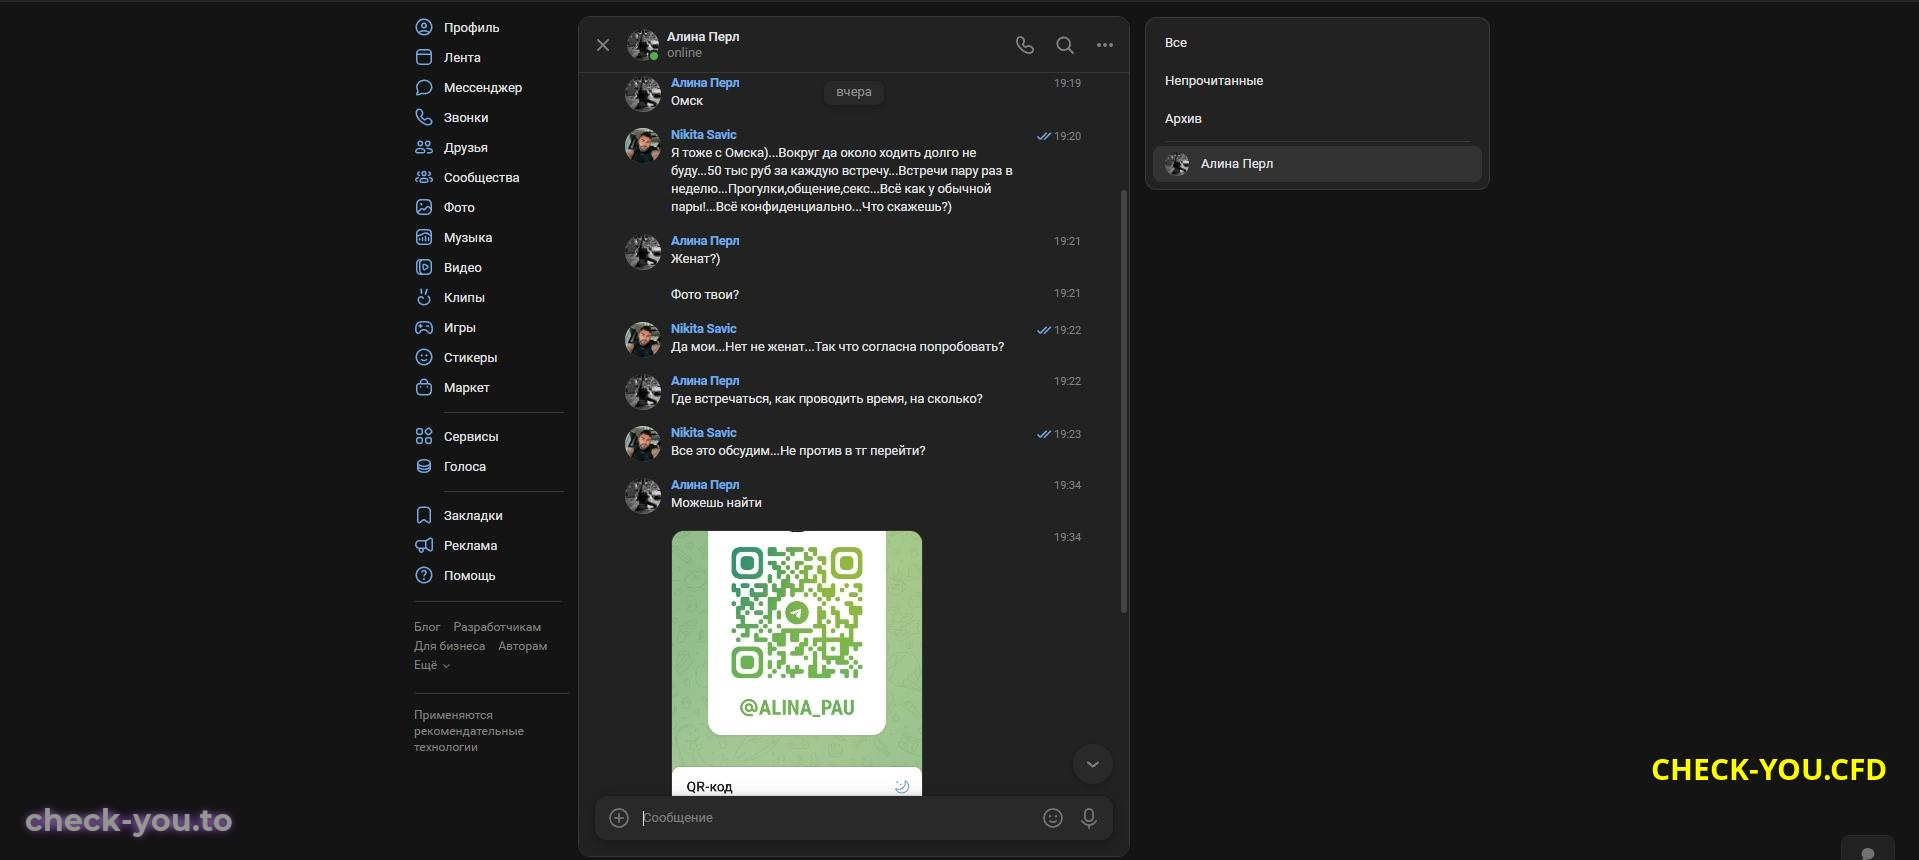This screenshot has height=860, width=1919.
Task: Open the Фото picture icon
Action: 424,207
